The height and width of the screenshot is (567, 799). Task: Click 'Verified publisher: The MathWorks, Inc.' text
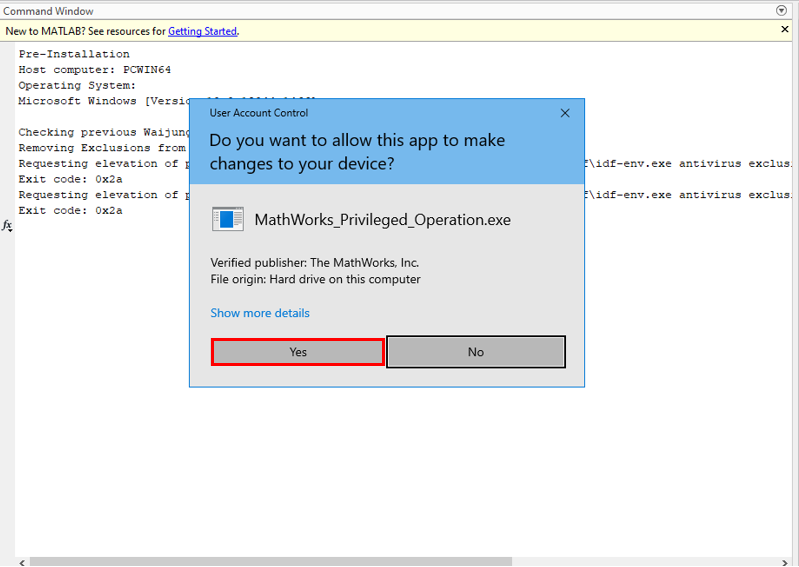pos(314,263)
